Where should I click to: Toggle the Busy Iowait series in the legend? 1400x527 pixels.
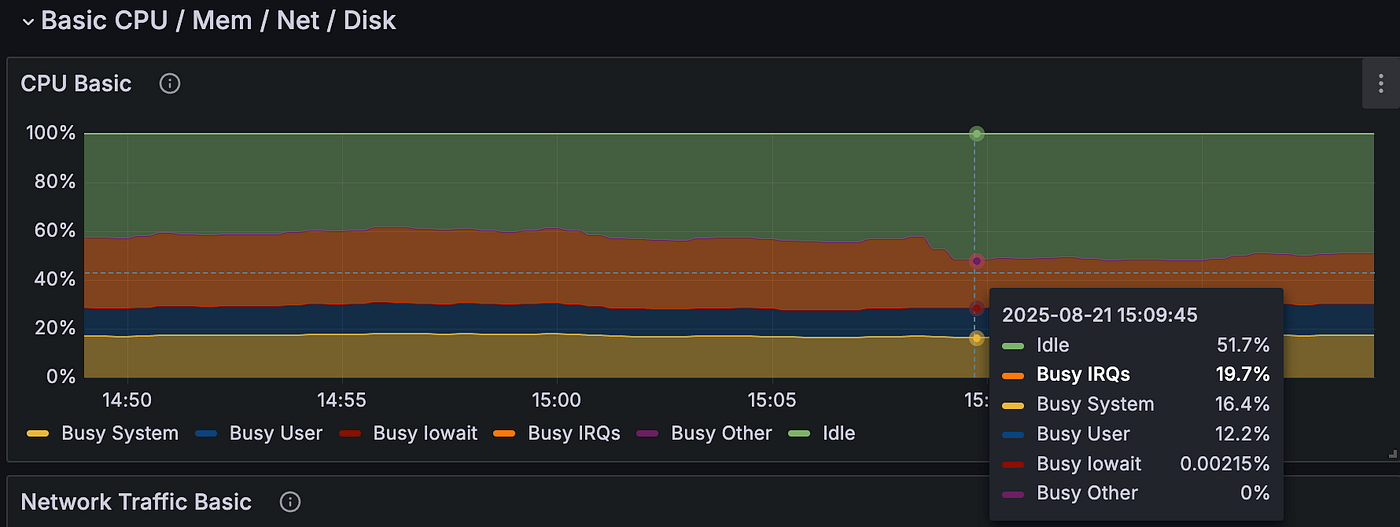[425, 433]
